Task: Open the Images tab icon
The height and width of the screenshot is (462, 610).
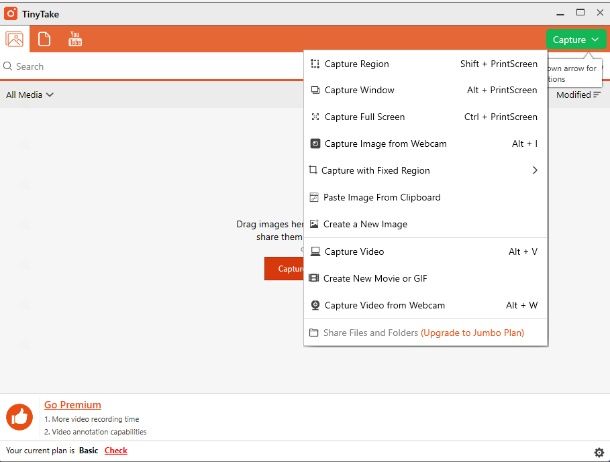Action: point(14,39)
